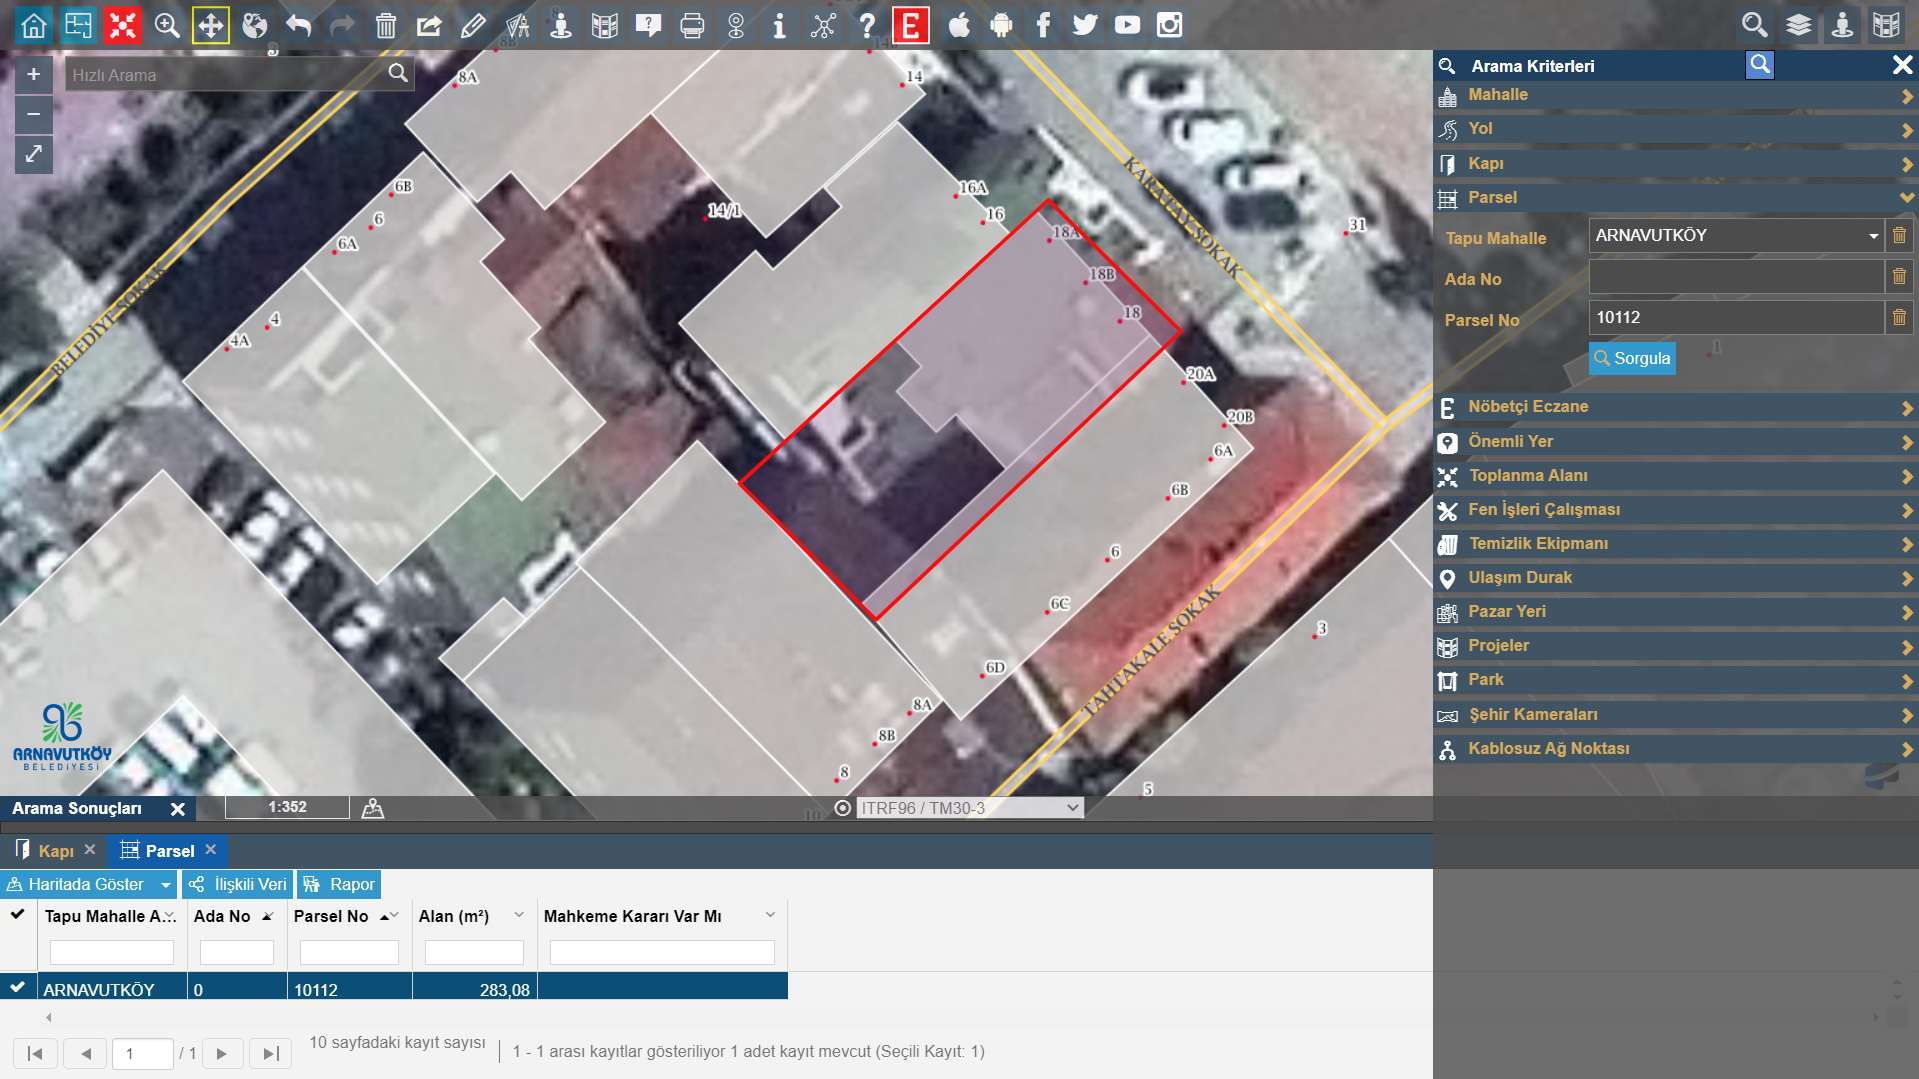Select the Parsel results tab
The width and height of the screenshot is (1919, 1079).
(x=168, y=851)
